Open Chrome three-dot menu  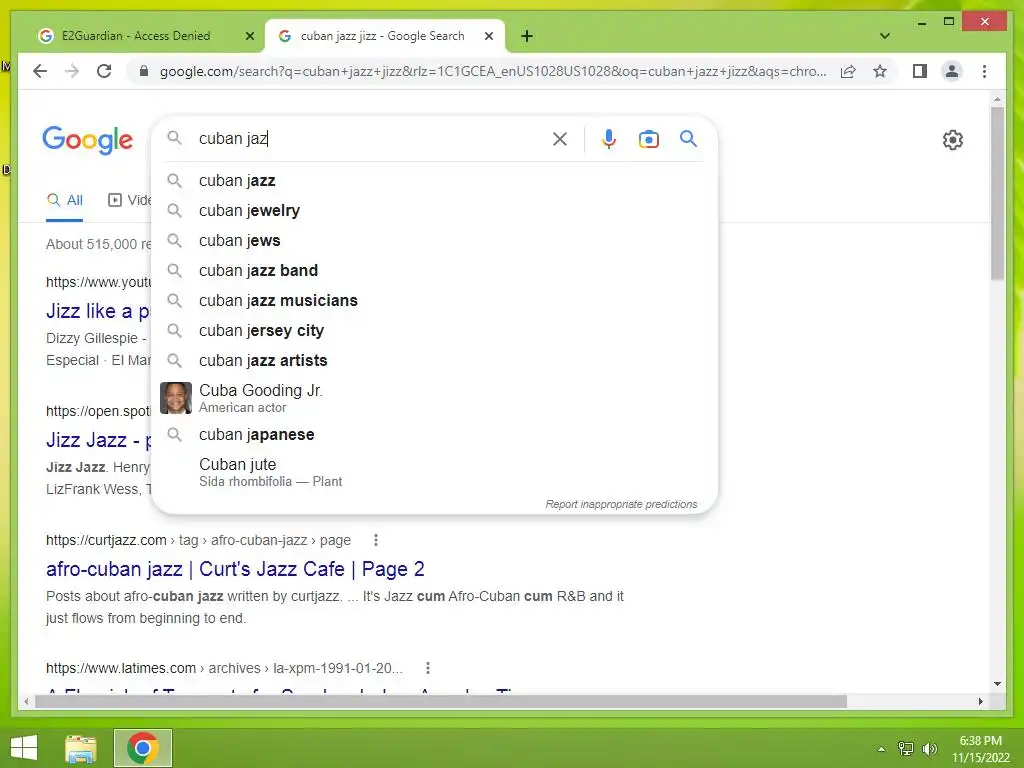coord(984,71)
